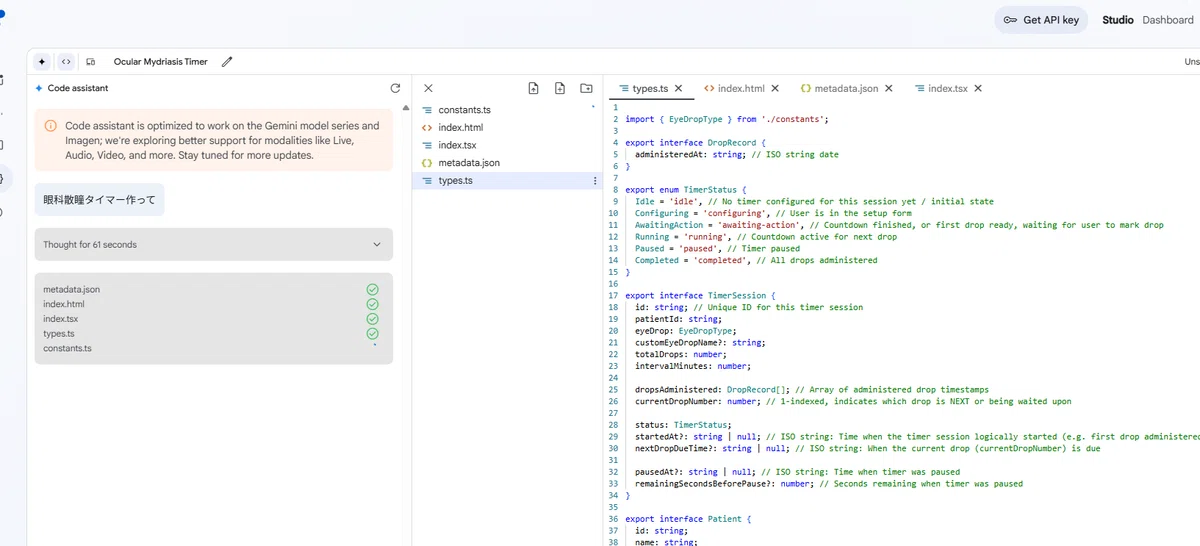Close the file explorer panel
Screen dimensions: 1200x546
pyautogui.click(x=428, y=88)
